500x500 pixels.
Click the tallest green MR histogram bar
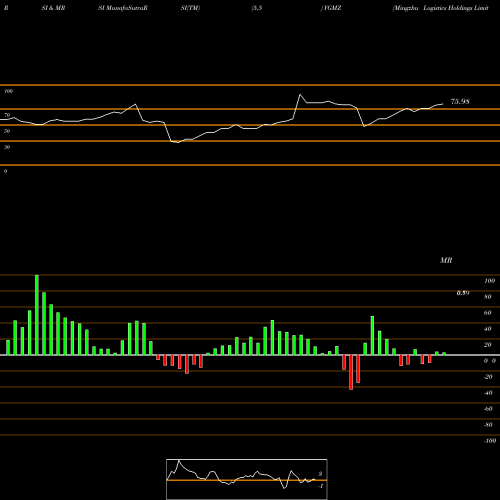pos(37,315)
